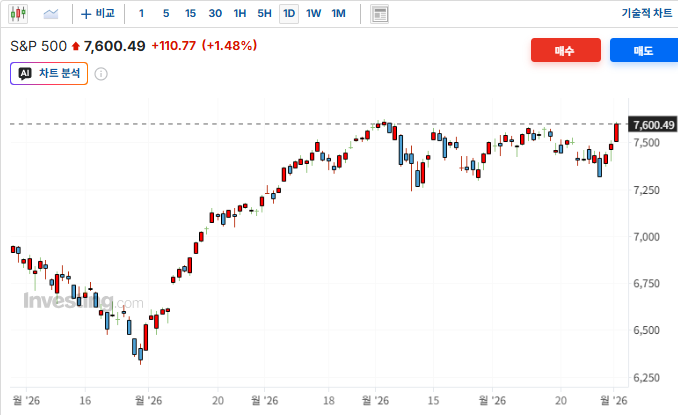Click the 7,250 price axis label
The width and height of the screenshot is (678, 415).
click(646, 190)
